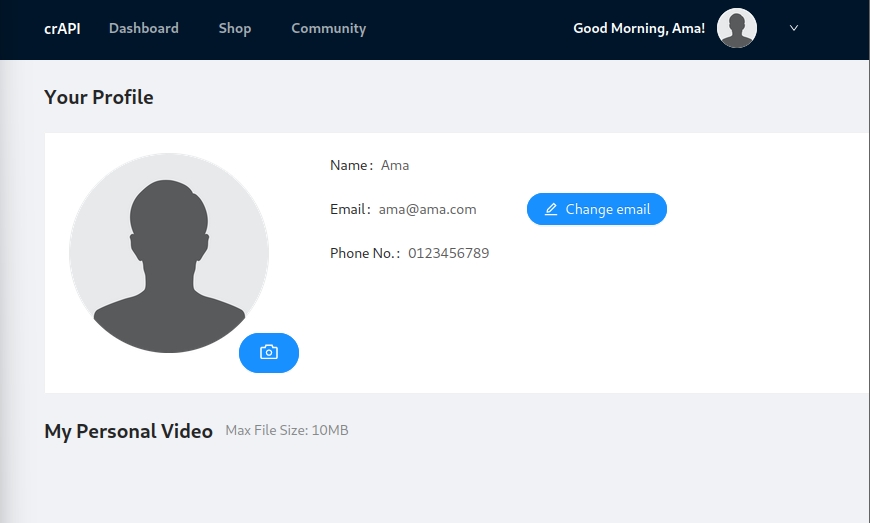Expand the user dropdown chevron in navbar

(794, 28)
